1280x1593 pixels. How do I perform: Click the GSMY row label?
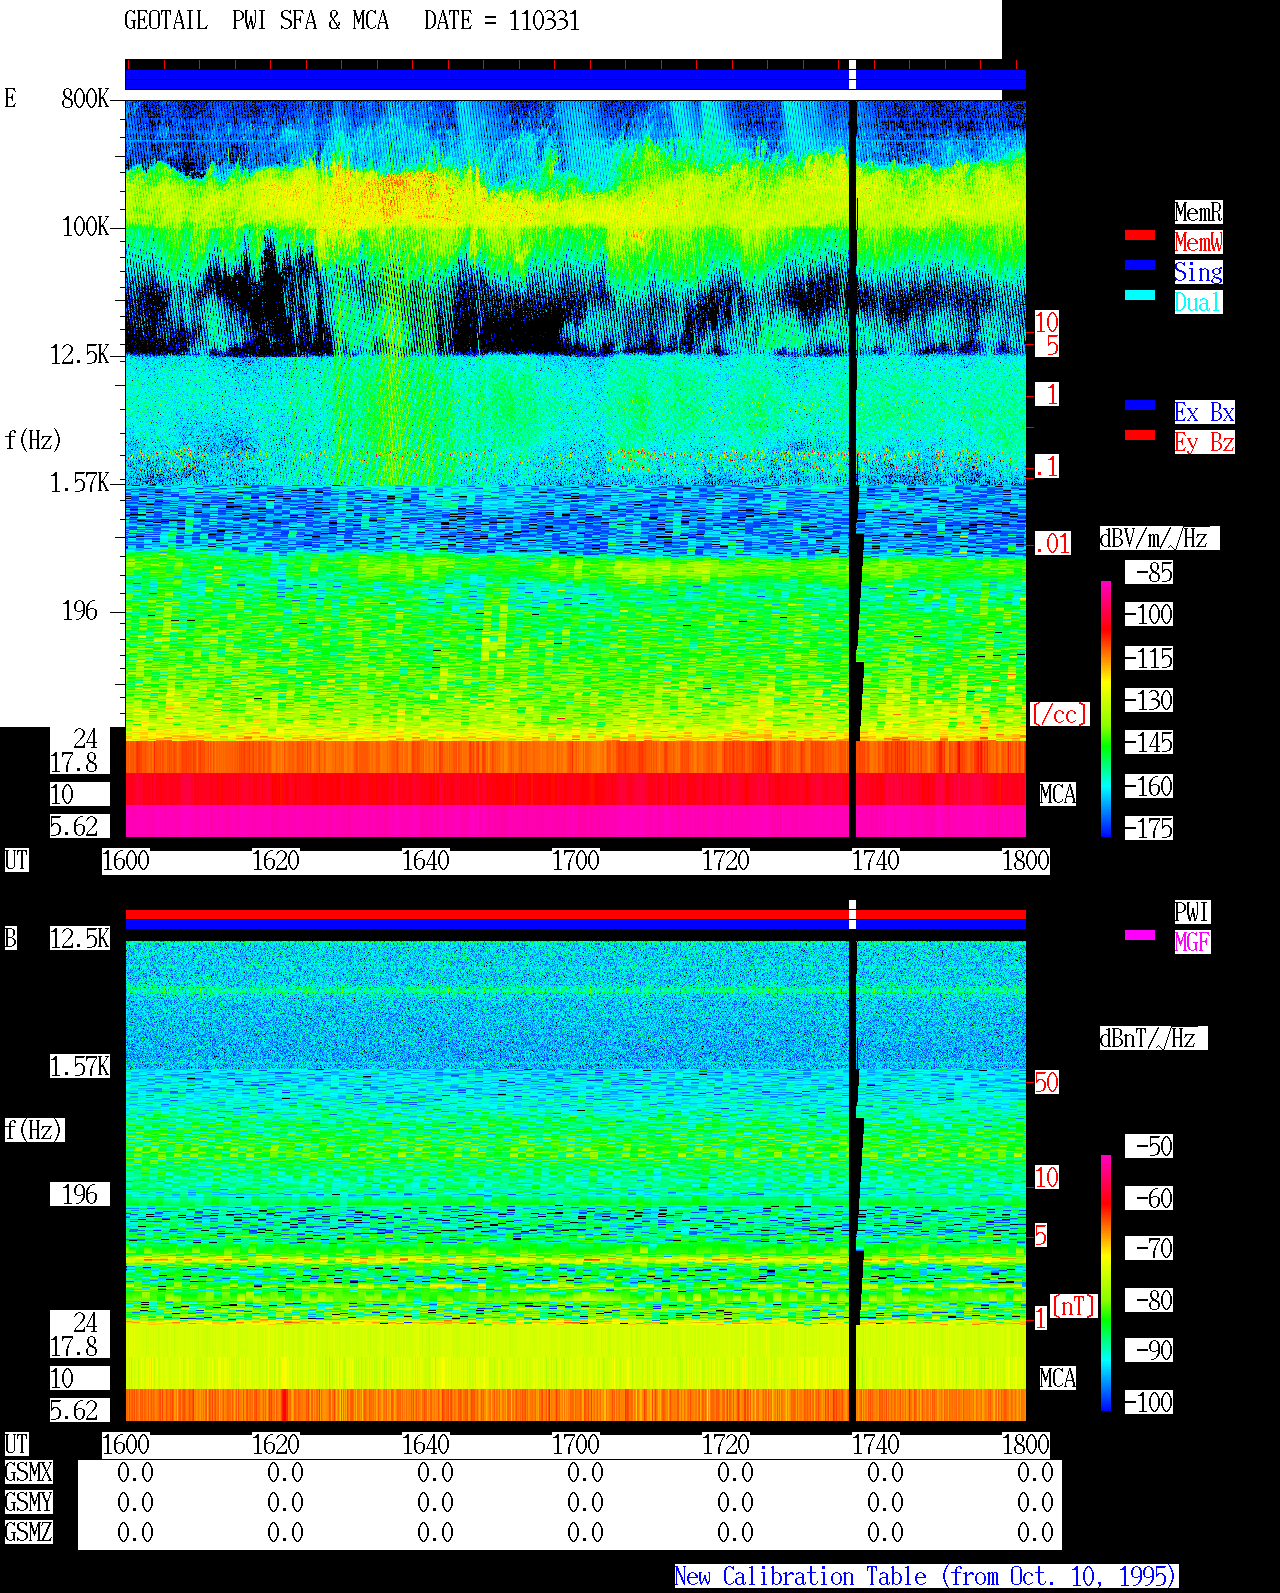tap(28, 1502)
